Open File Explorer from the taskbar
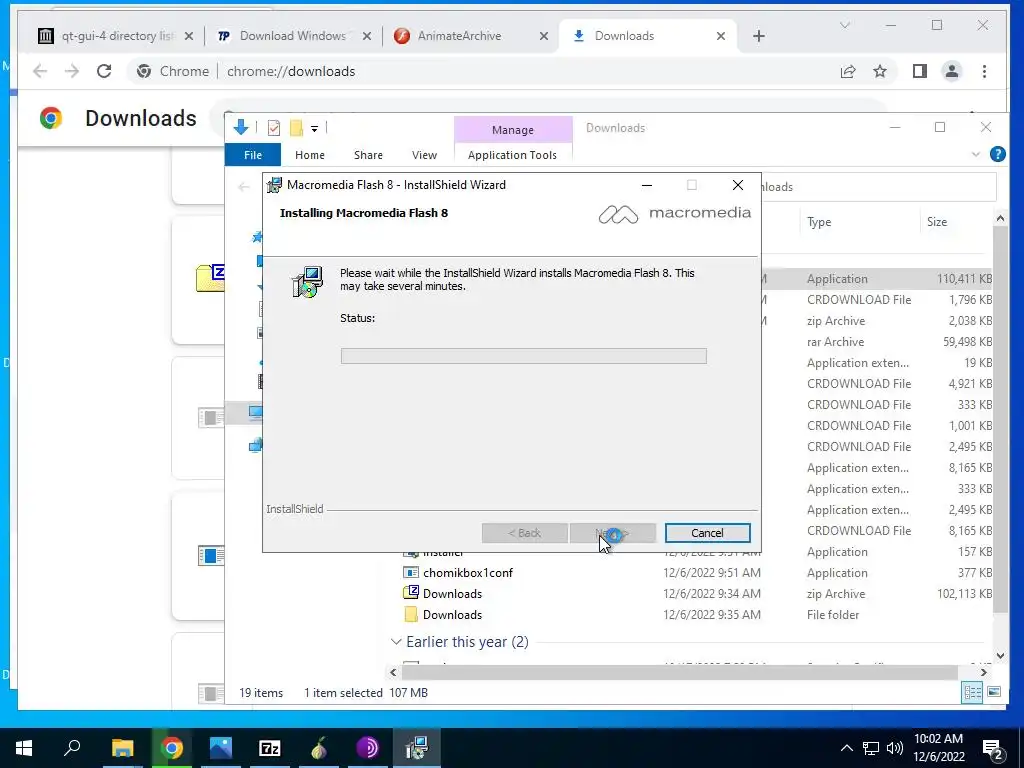 coord(122,748)
